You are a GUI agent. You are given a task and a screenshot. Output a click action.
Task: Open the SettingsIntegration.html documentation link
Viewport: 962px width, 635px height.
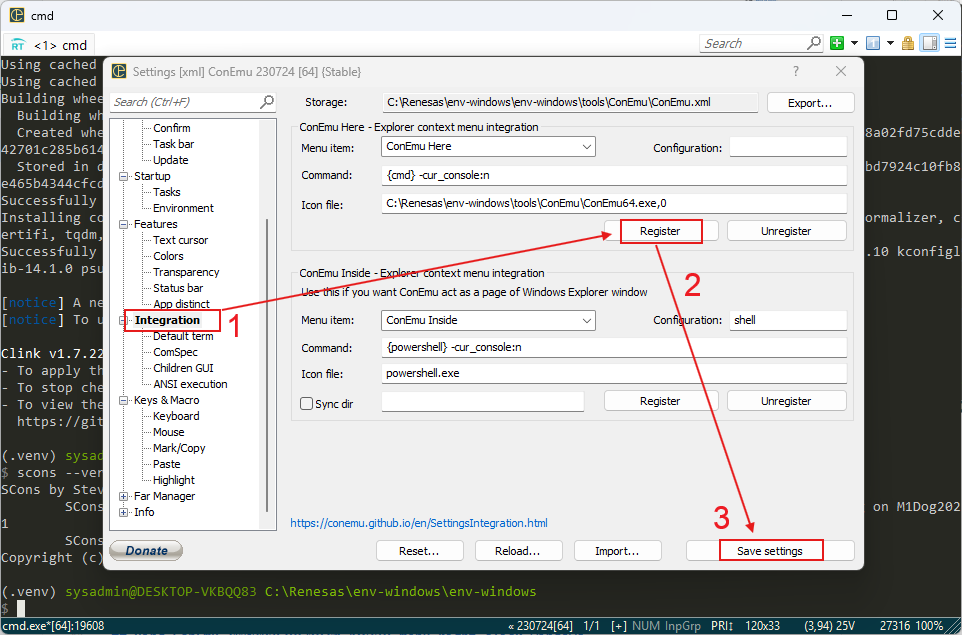pos(419,523)
